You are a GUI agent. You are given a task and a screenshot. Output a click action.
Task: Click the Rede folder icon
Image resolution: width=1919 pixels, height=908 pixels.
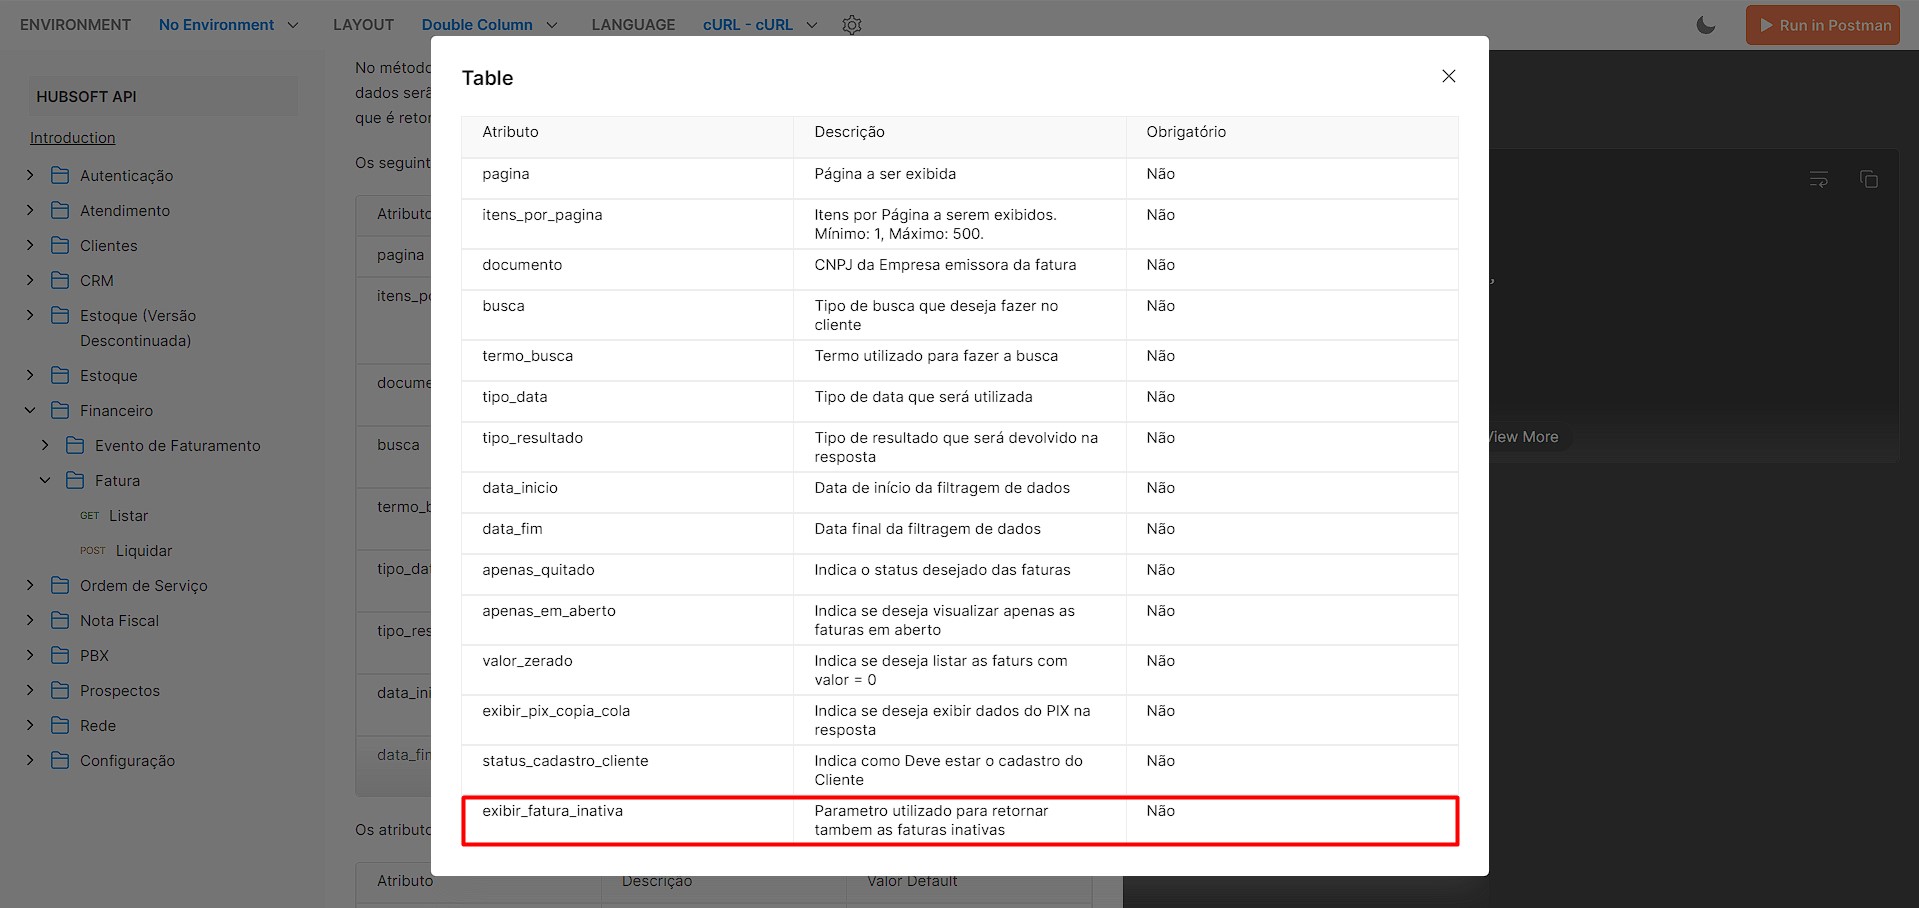(x=60, y=725)
